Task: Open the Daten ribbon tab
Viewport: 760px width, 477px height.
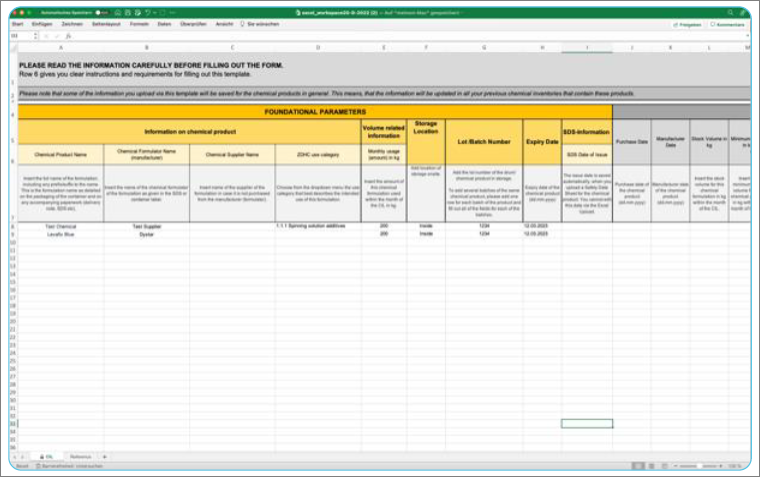Action: coord(164,24)
